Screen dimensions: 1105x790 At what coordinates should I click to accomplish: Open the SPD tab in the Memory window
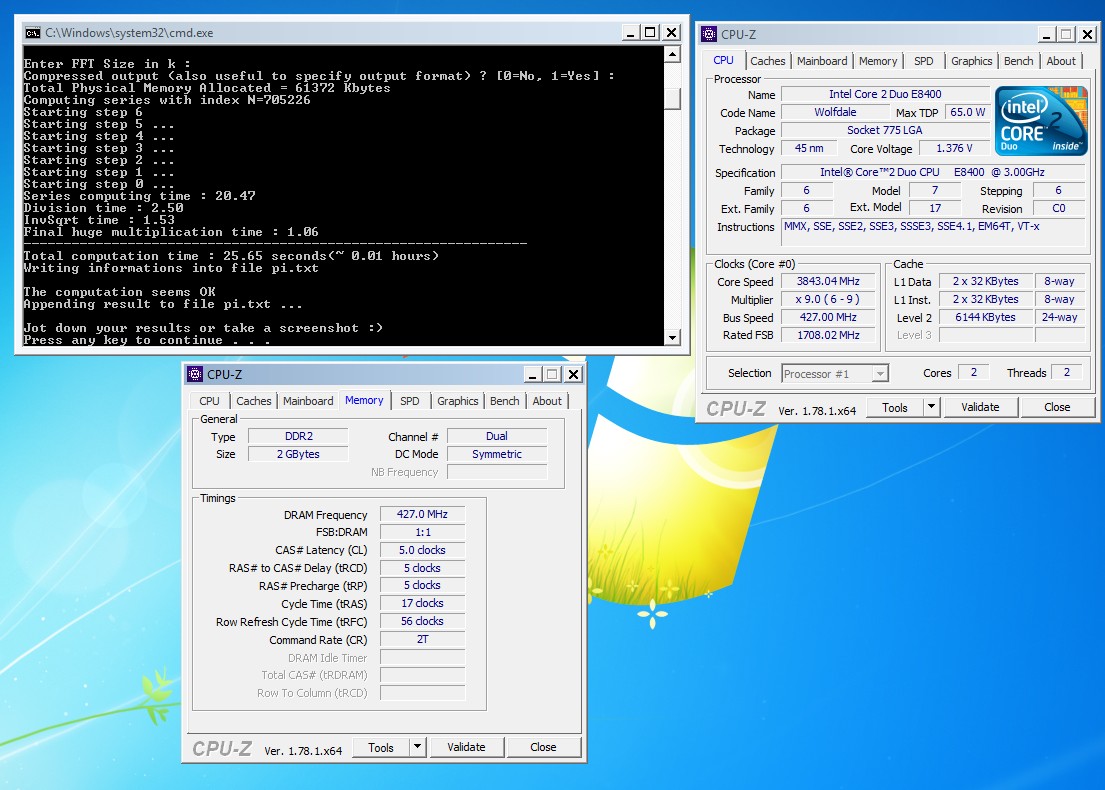(x=409, y=401)
